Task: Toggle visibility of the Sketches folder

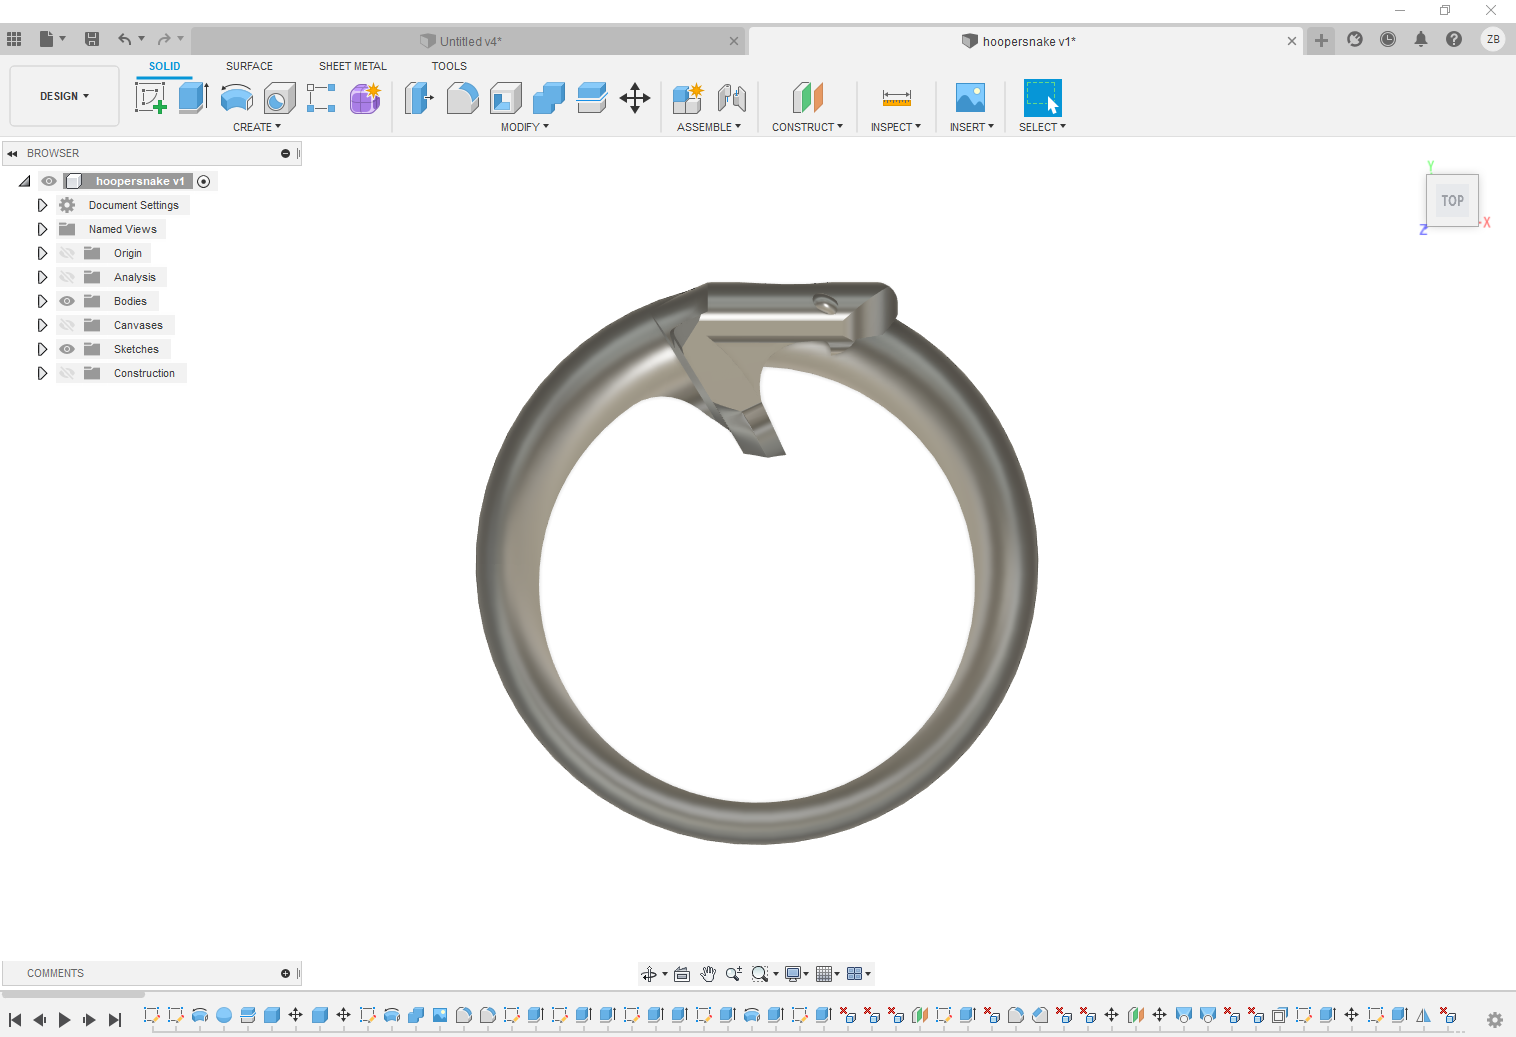Action: pyautogui.click(x=67, y=348)
